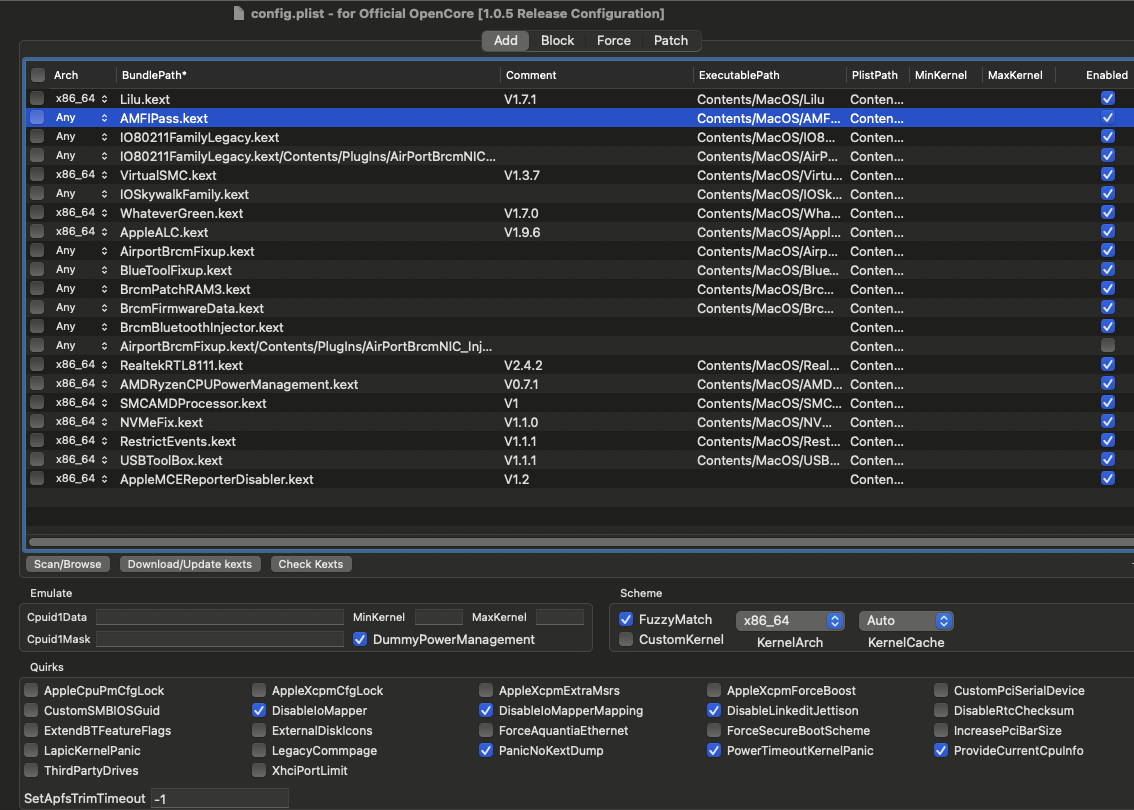This screenshot has width=1134, height=810.
Task: Switch to the Block tab
Action: (x=557, y=40)
